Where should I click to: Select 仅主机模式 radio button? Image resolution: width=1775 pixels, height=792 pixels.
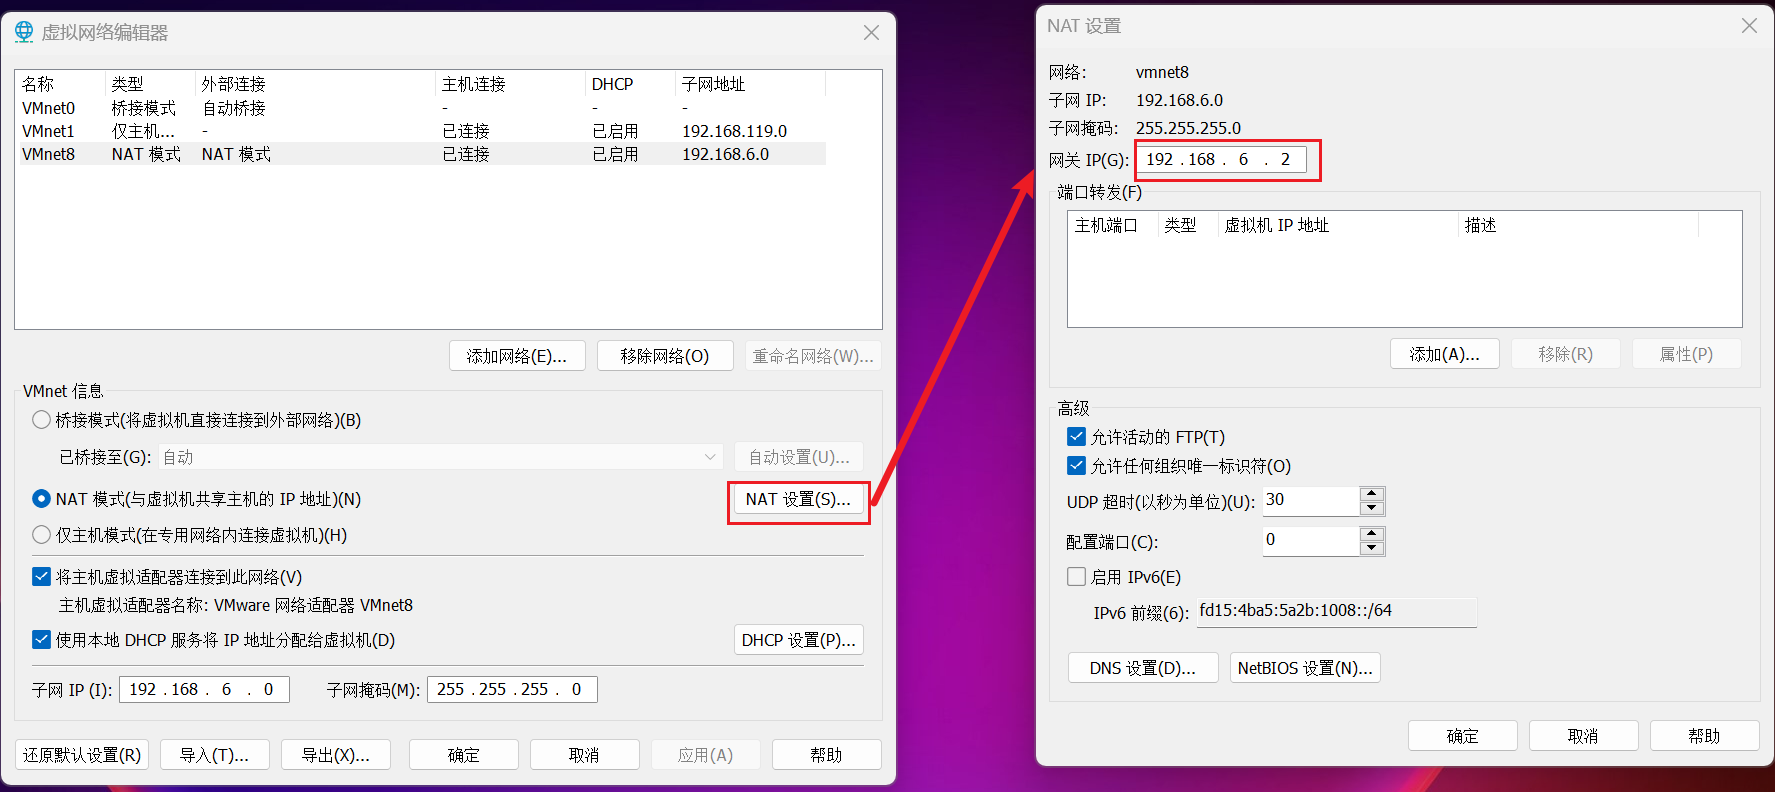(41, 535)
